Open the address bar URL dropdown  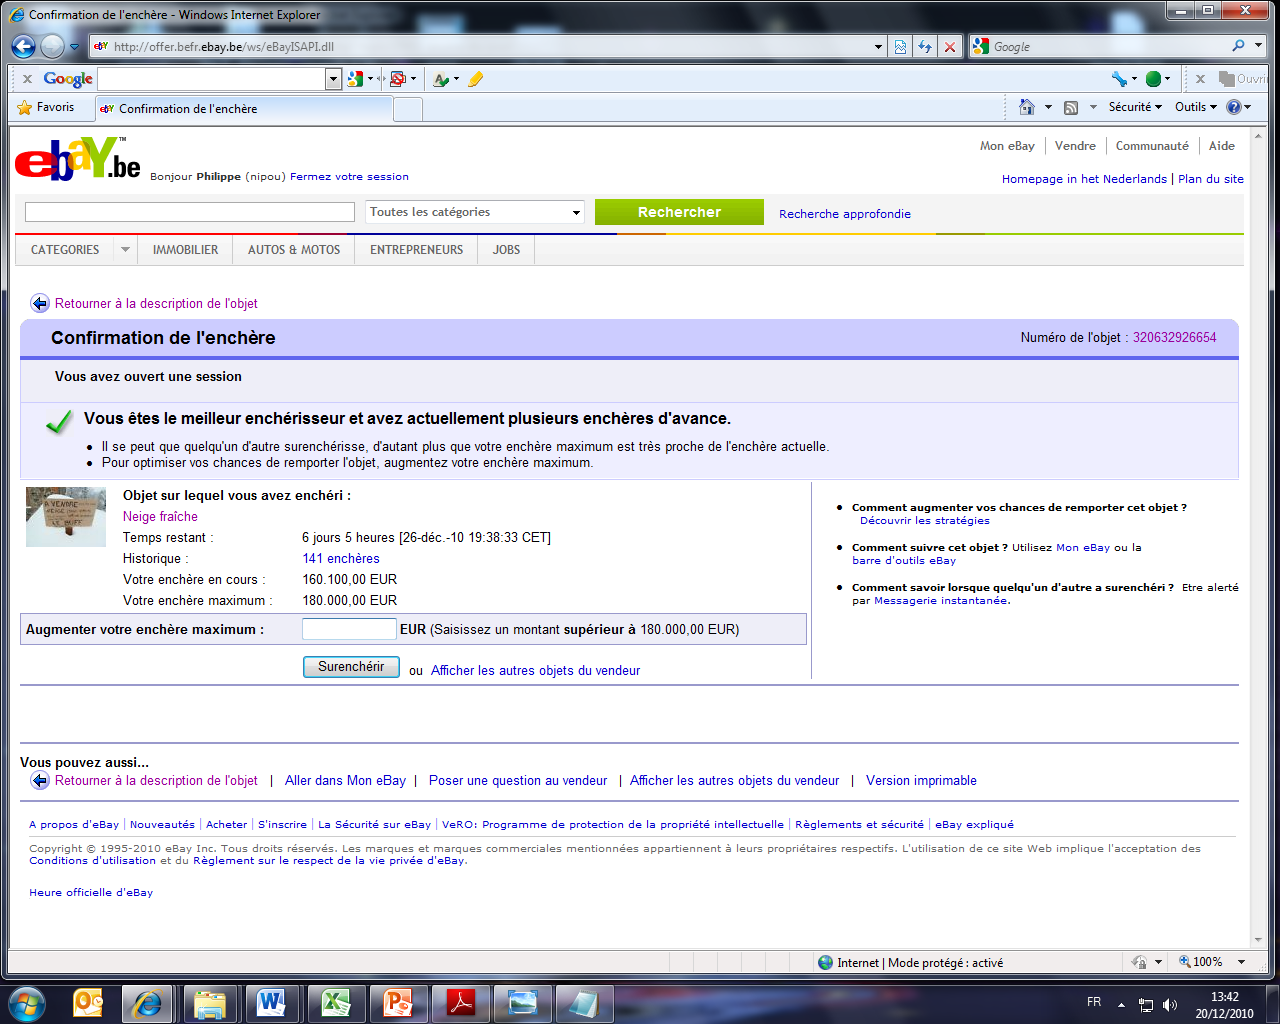[878, 47]
